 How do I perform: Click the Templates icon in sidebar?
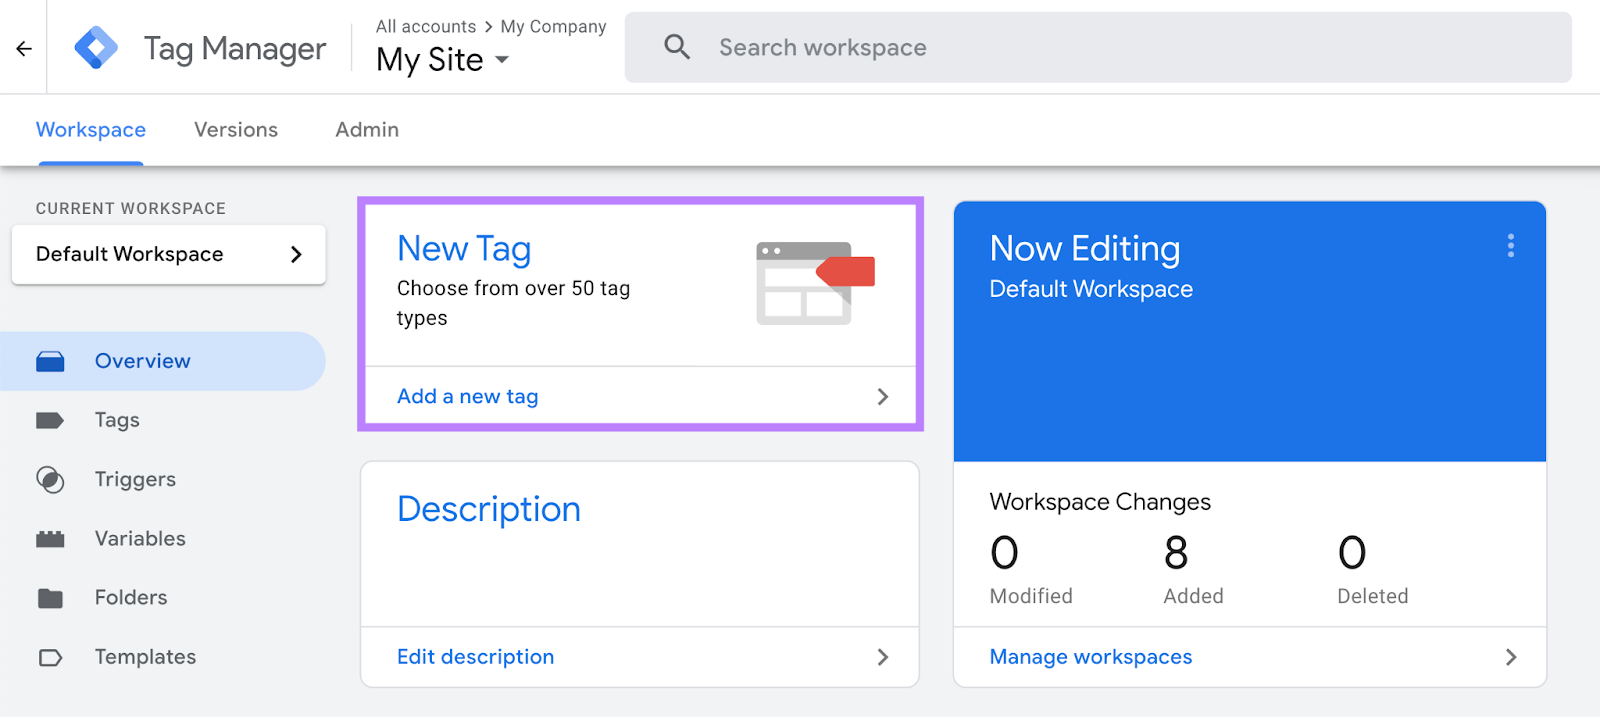50,657
